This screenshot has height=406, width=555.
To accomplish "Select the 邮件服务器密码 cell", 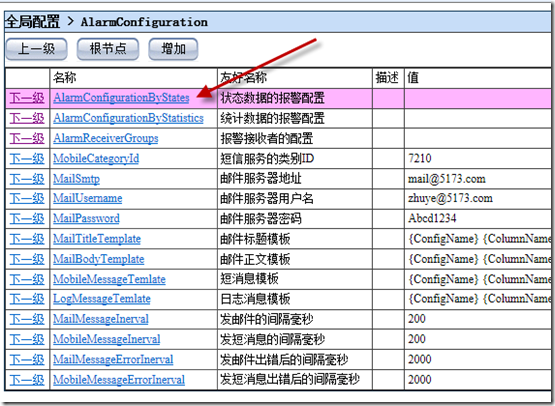I will pyautogui.click(x=294, y=219).
